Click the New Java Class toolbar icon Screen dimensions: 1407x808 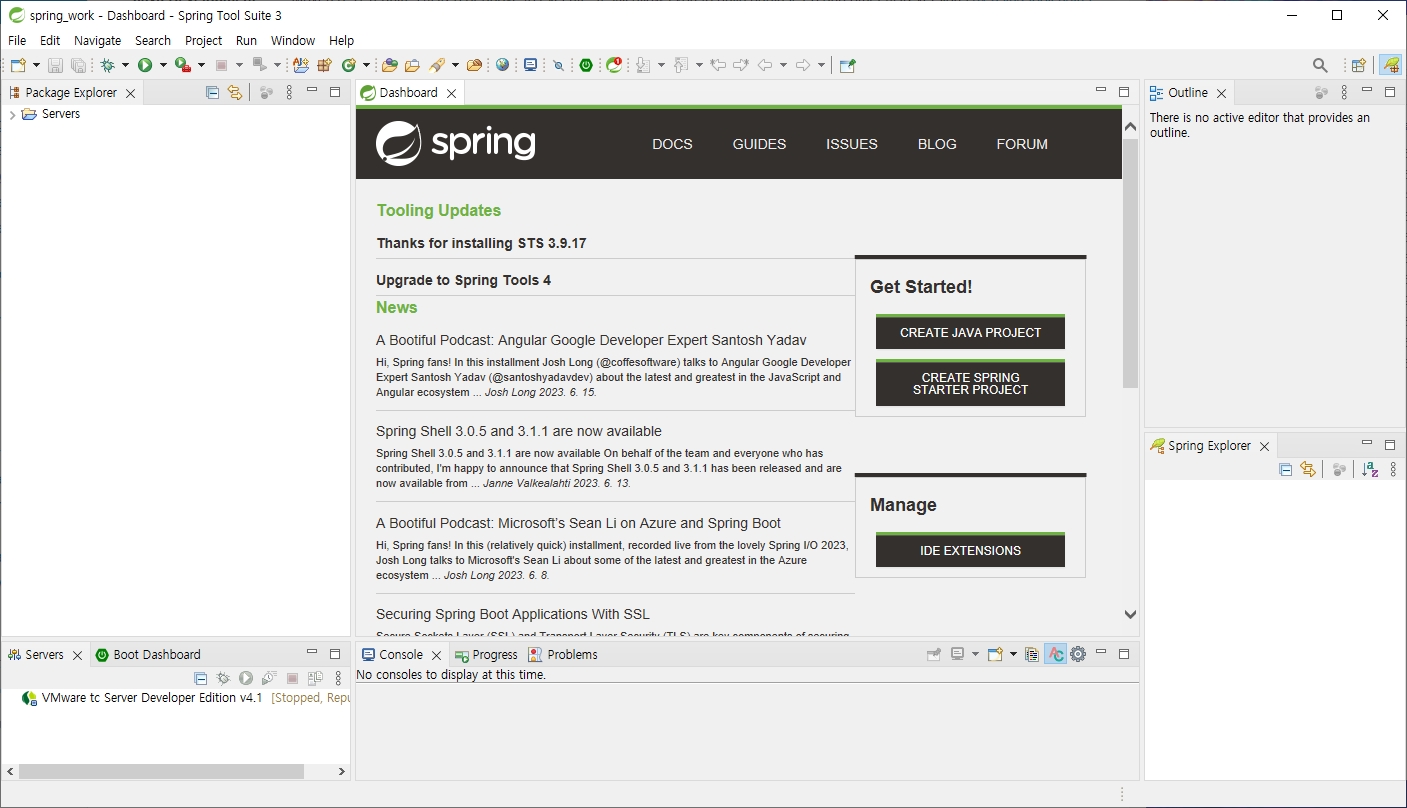(349, 65)
